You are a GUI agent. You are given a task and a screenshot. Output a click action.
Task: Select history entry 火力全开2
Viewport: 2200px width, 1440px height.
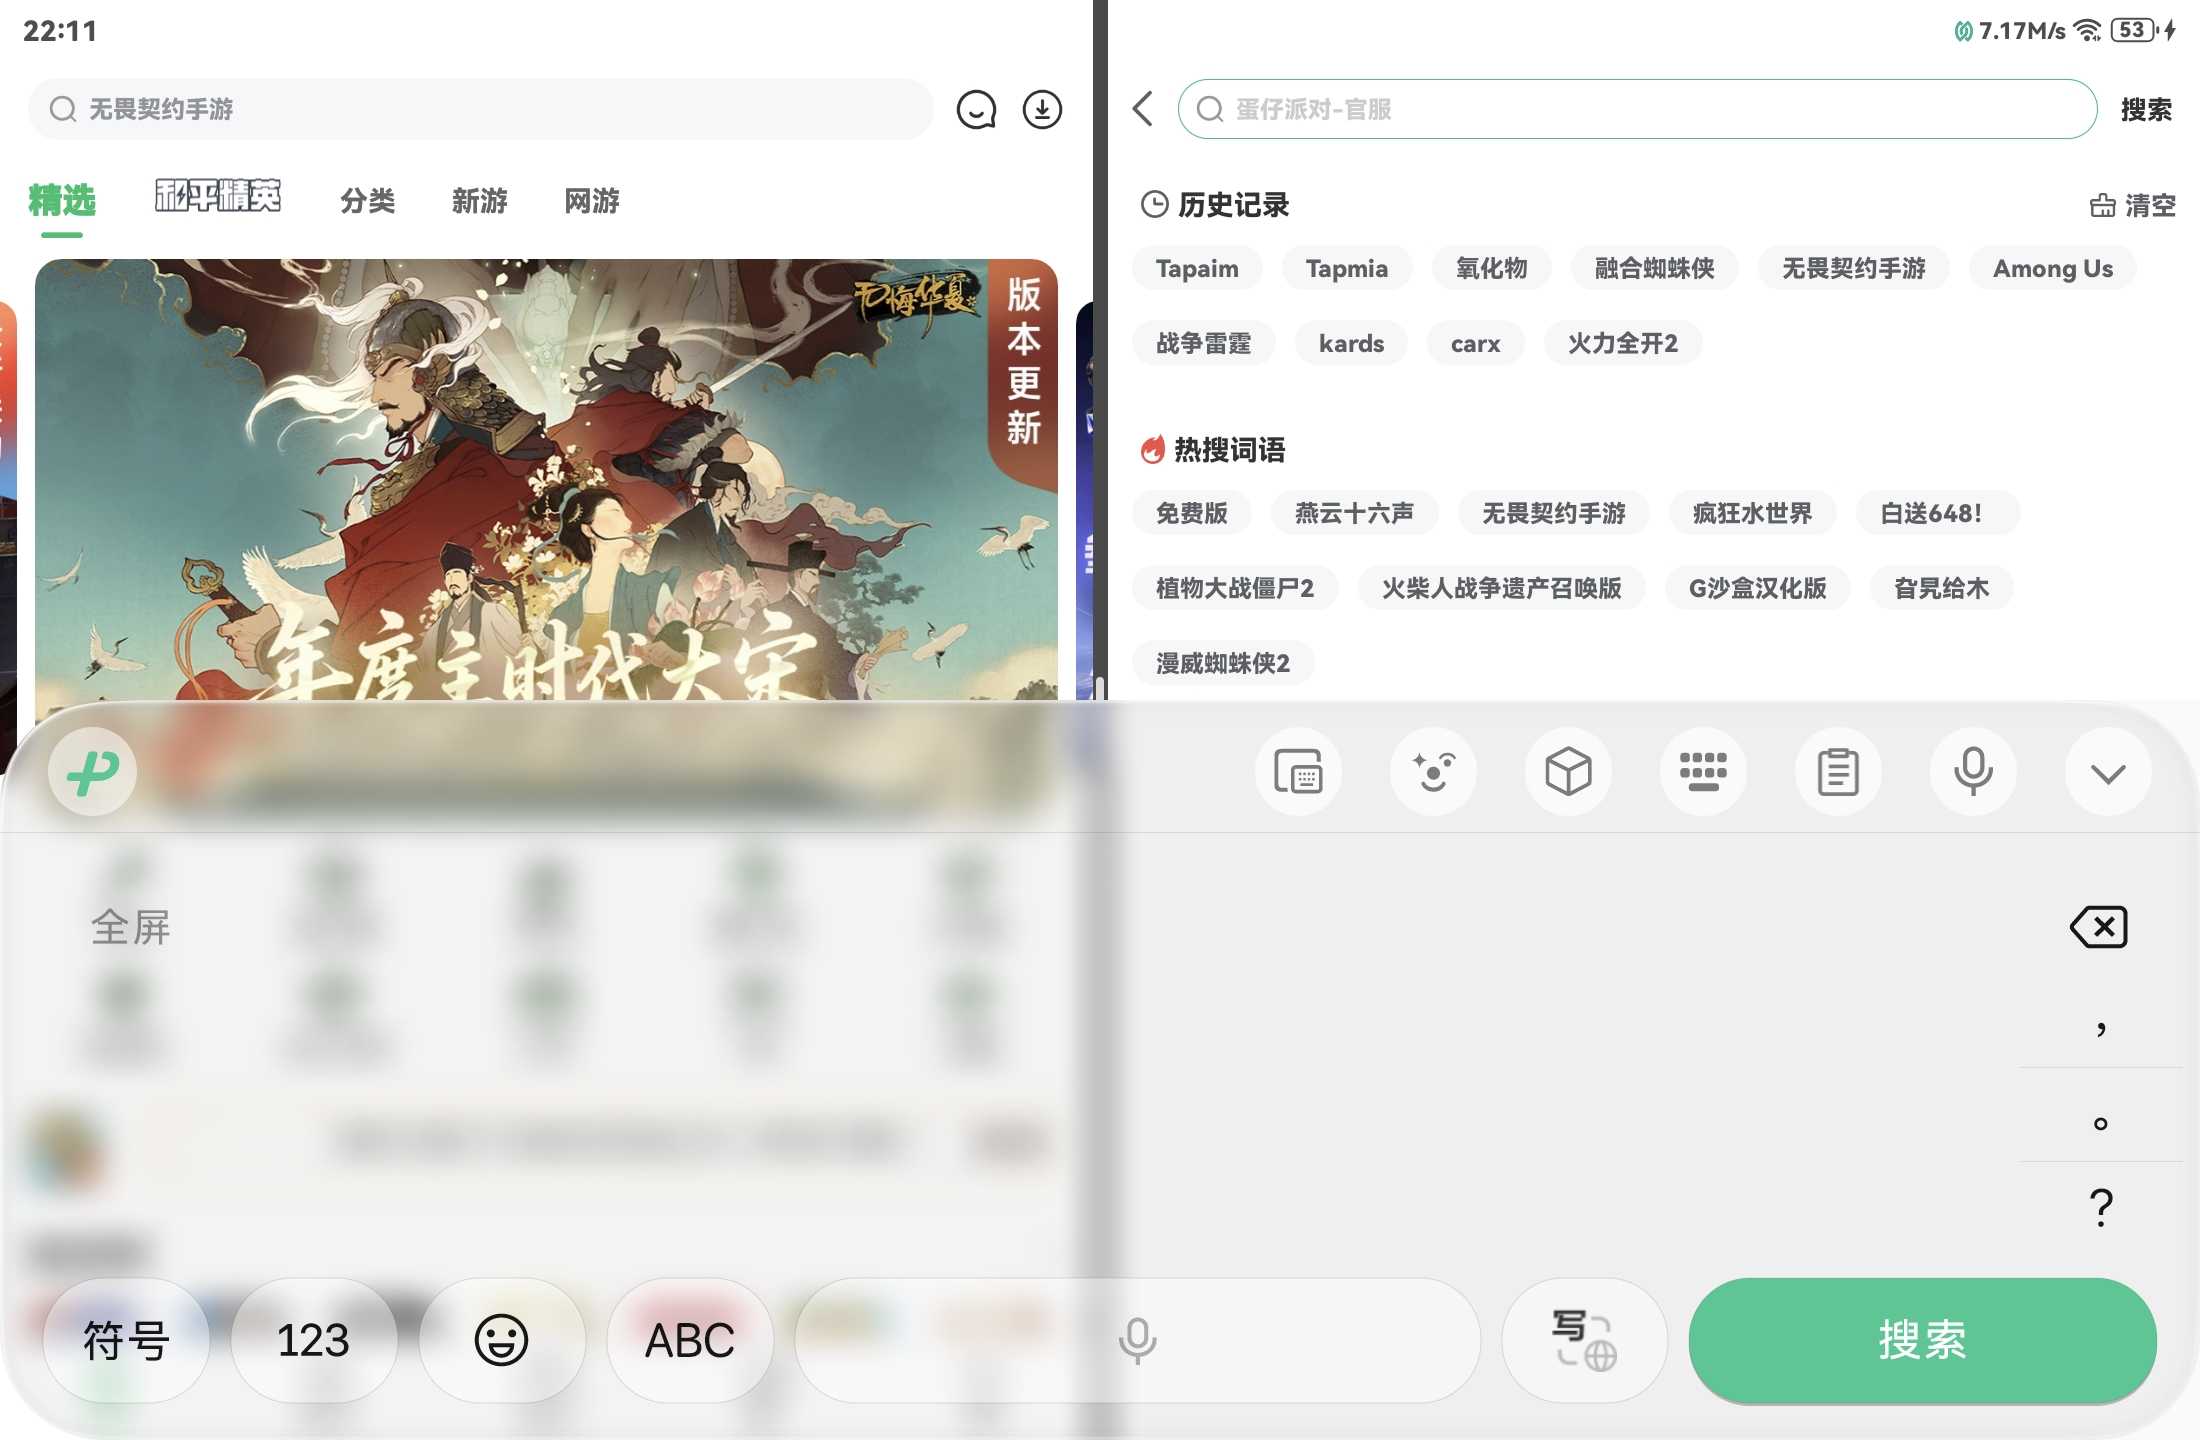tap(1623, 343)
